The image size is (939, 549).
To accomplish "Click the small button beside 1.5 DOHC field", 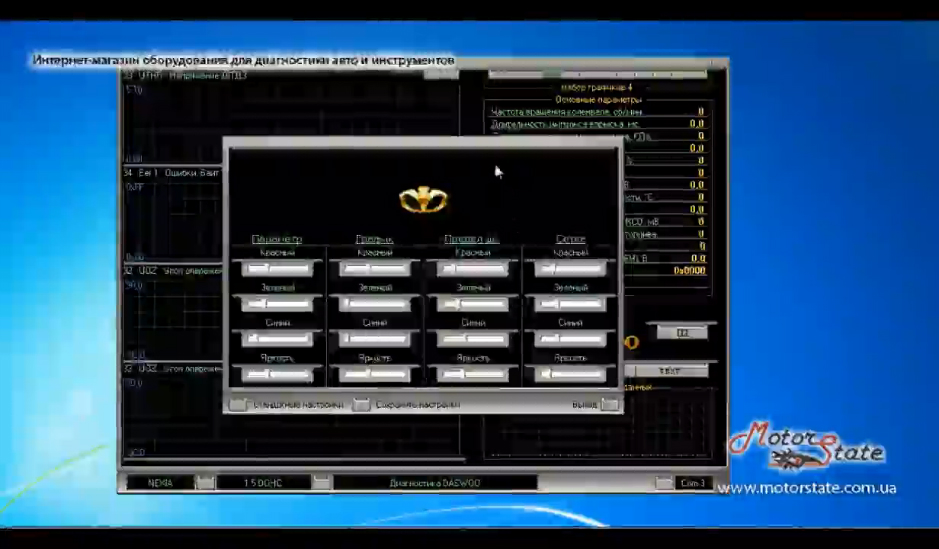I will [x=322, y=483].
